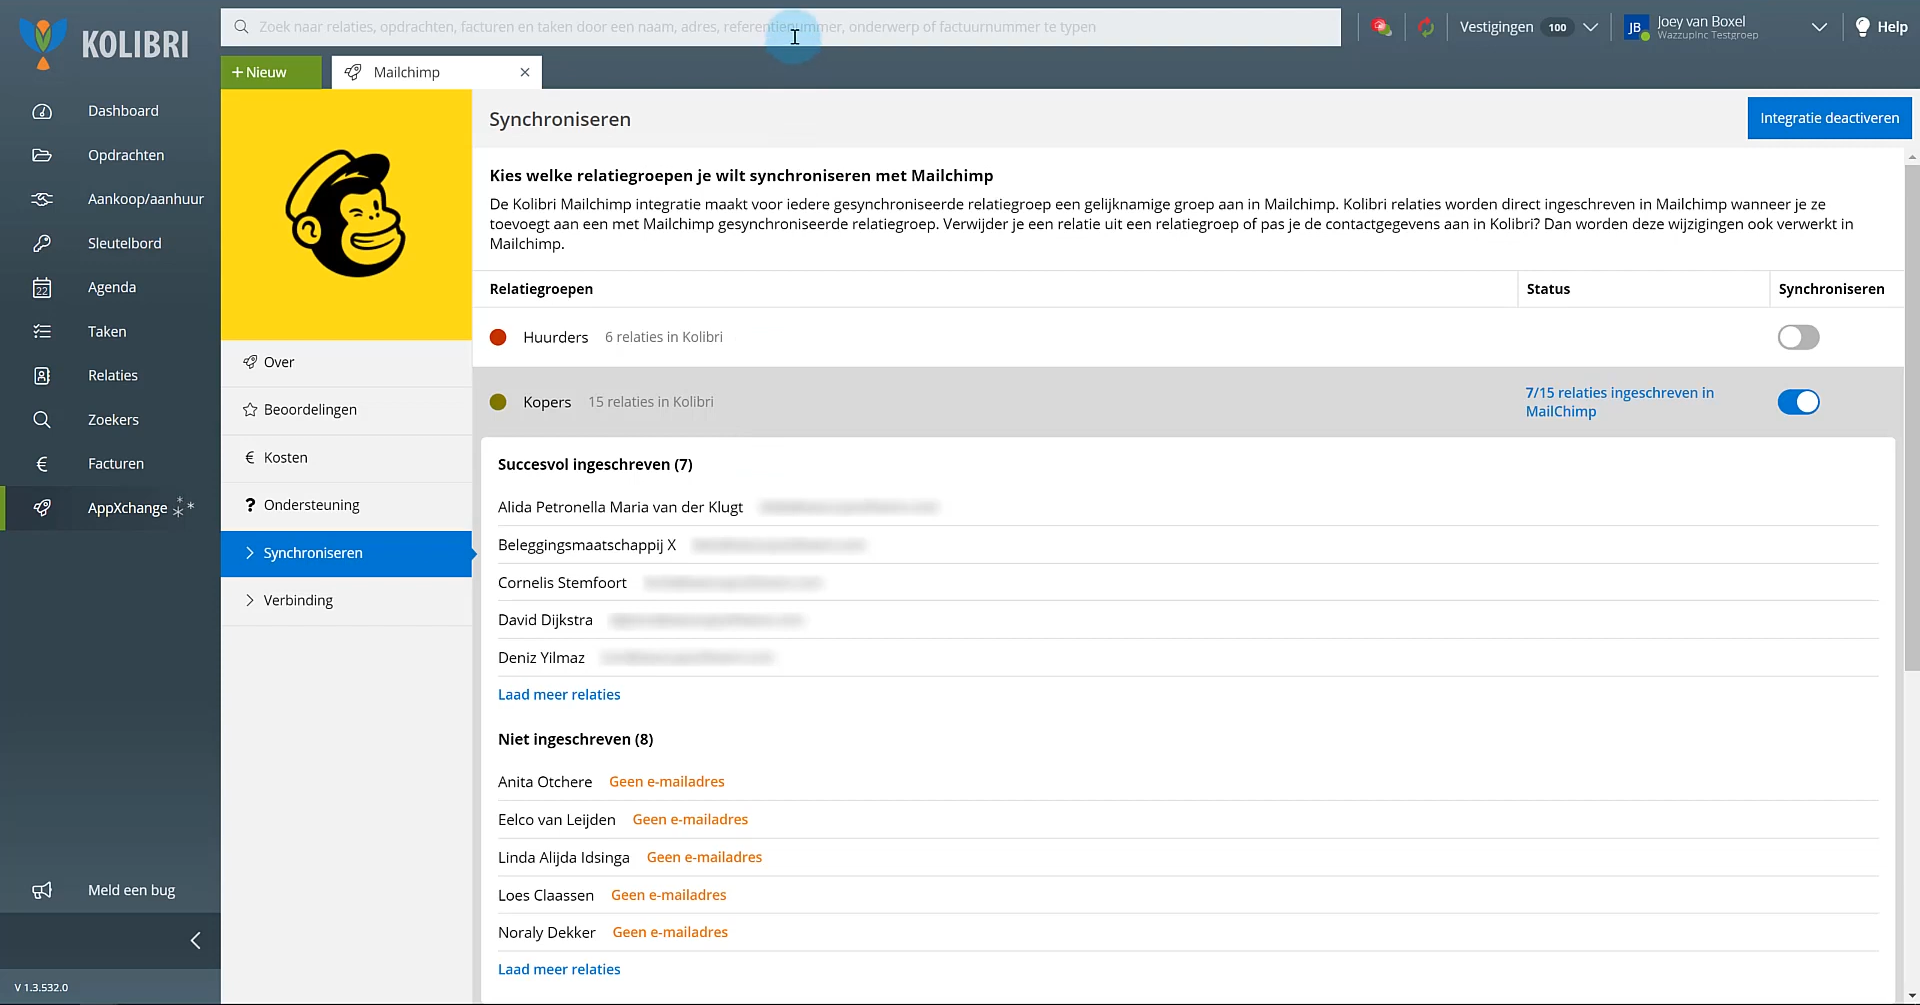Load more niet ingeschreven relaties
1920x1005 pixels.
click(559, 969)
